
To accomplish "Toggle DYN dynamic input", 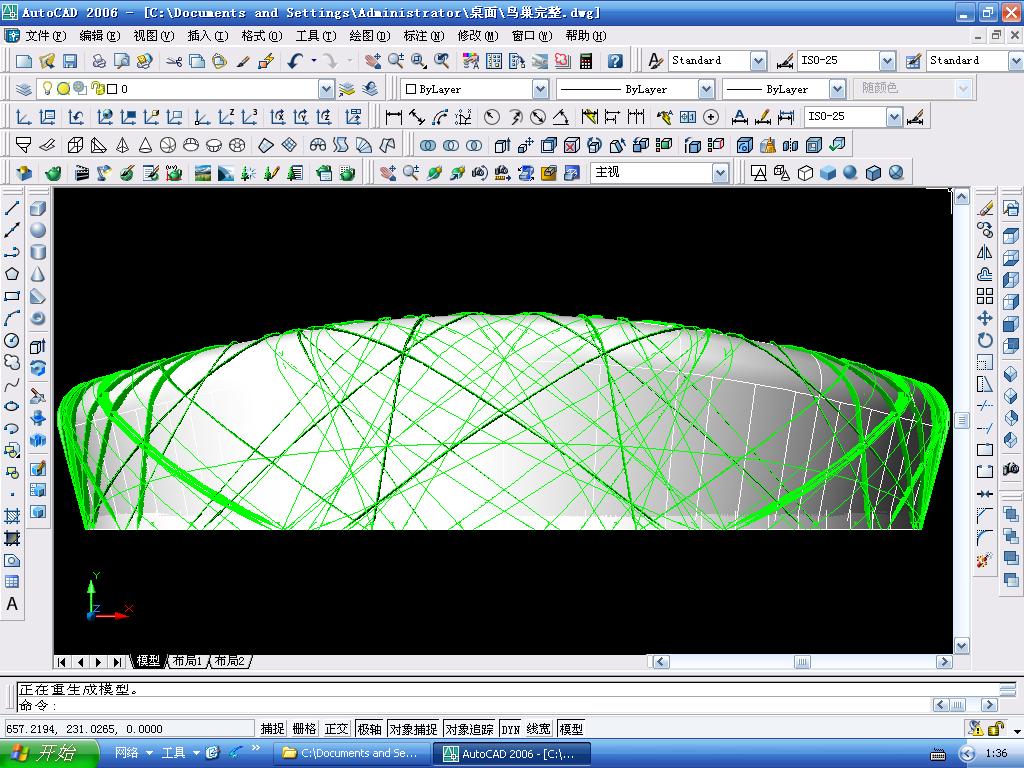I will click(x=511, y=729).
